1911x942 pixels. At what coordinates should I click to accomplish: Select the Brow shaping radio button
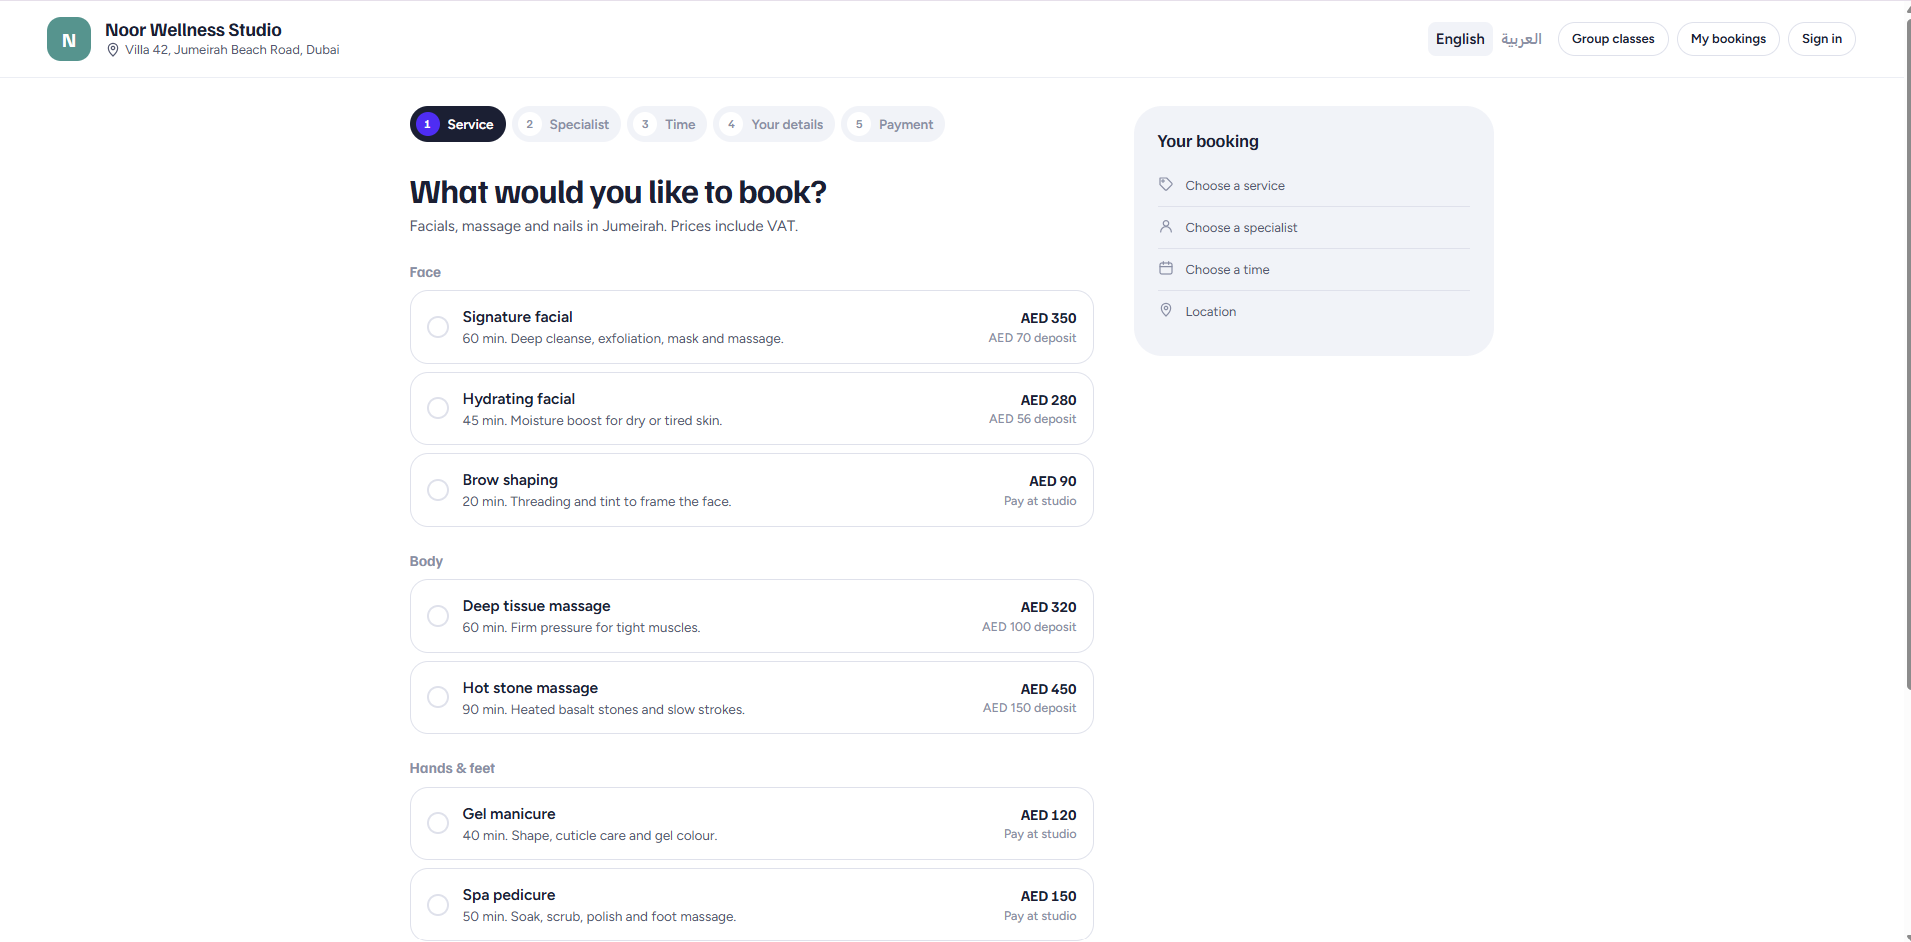[x=438, y=490]
